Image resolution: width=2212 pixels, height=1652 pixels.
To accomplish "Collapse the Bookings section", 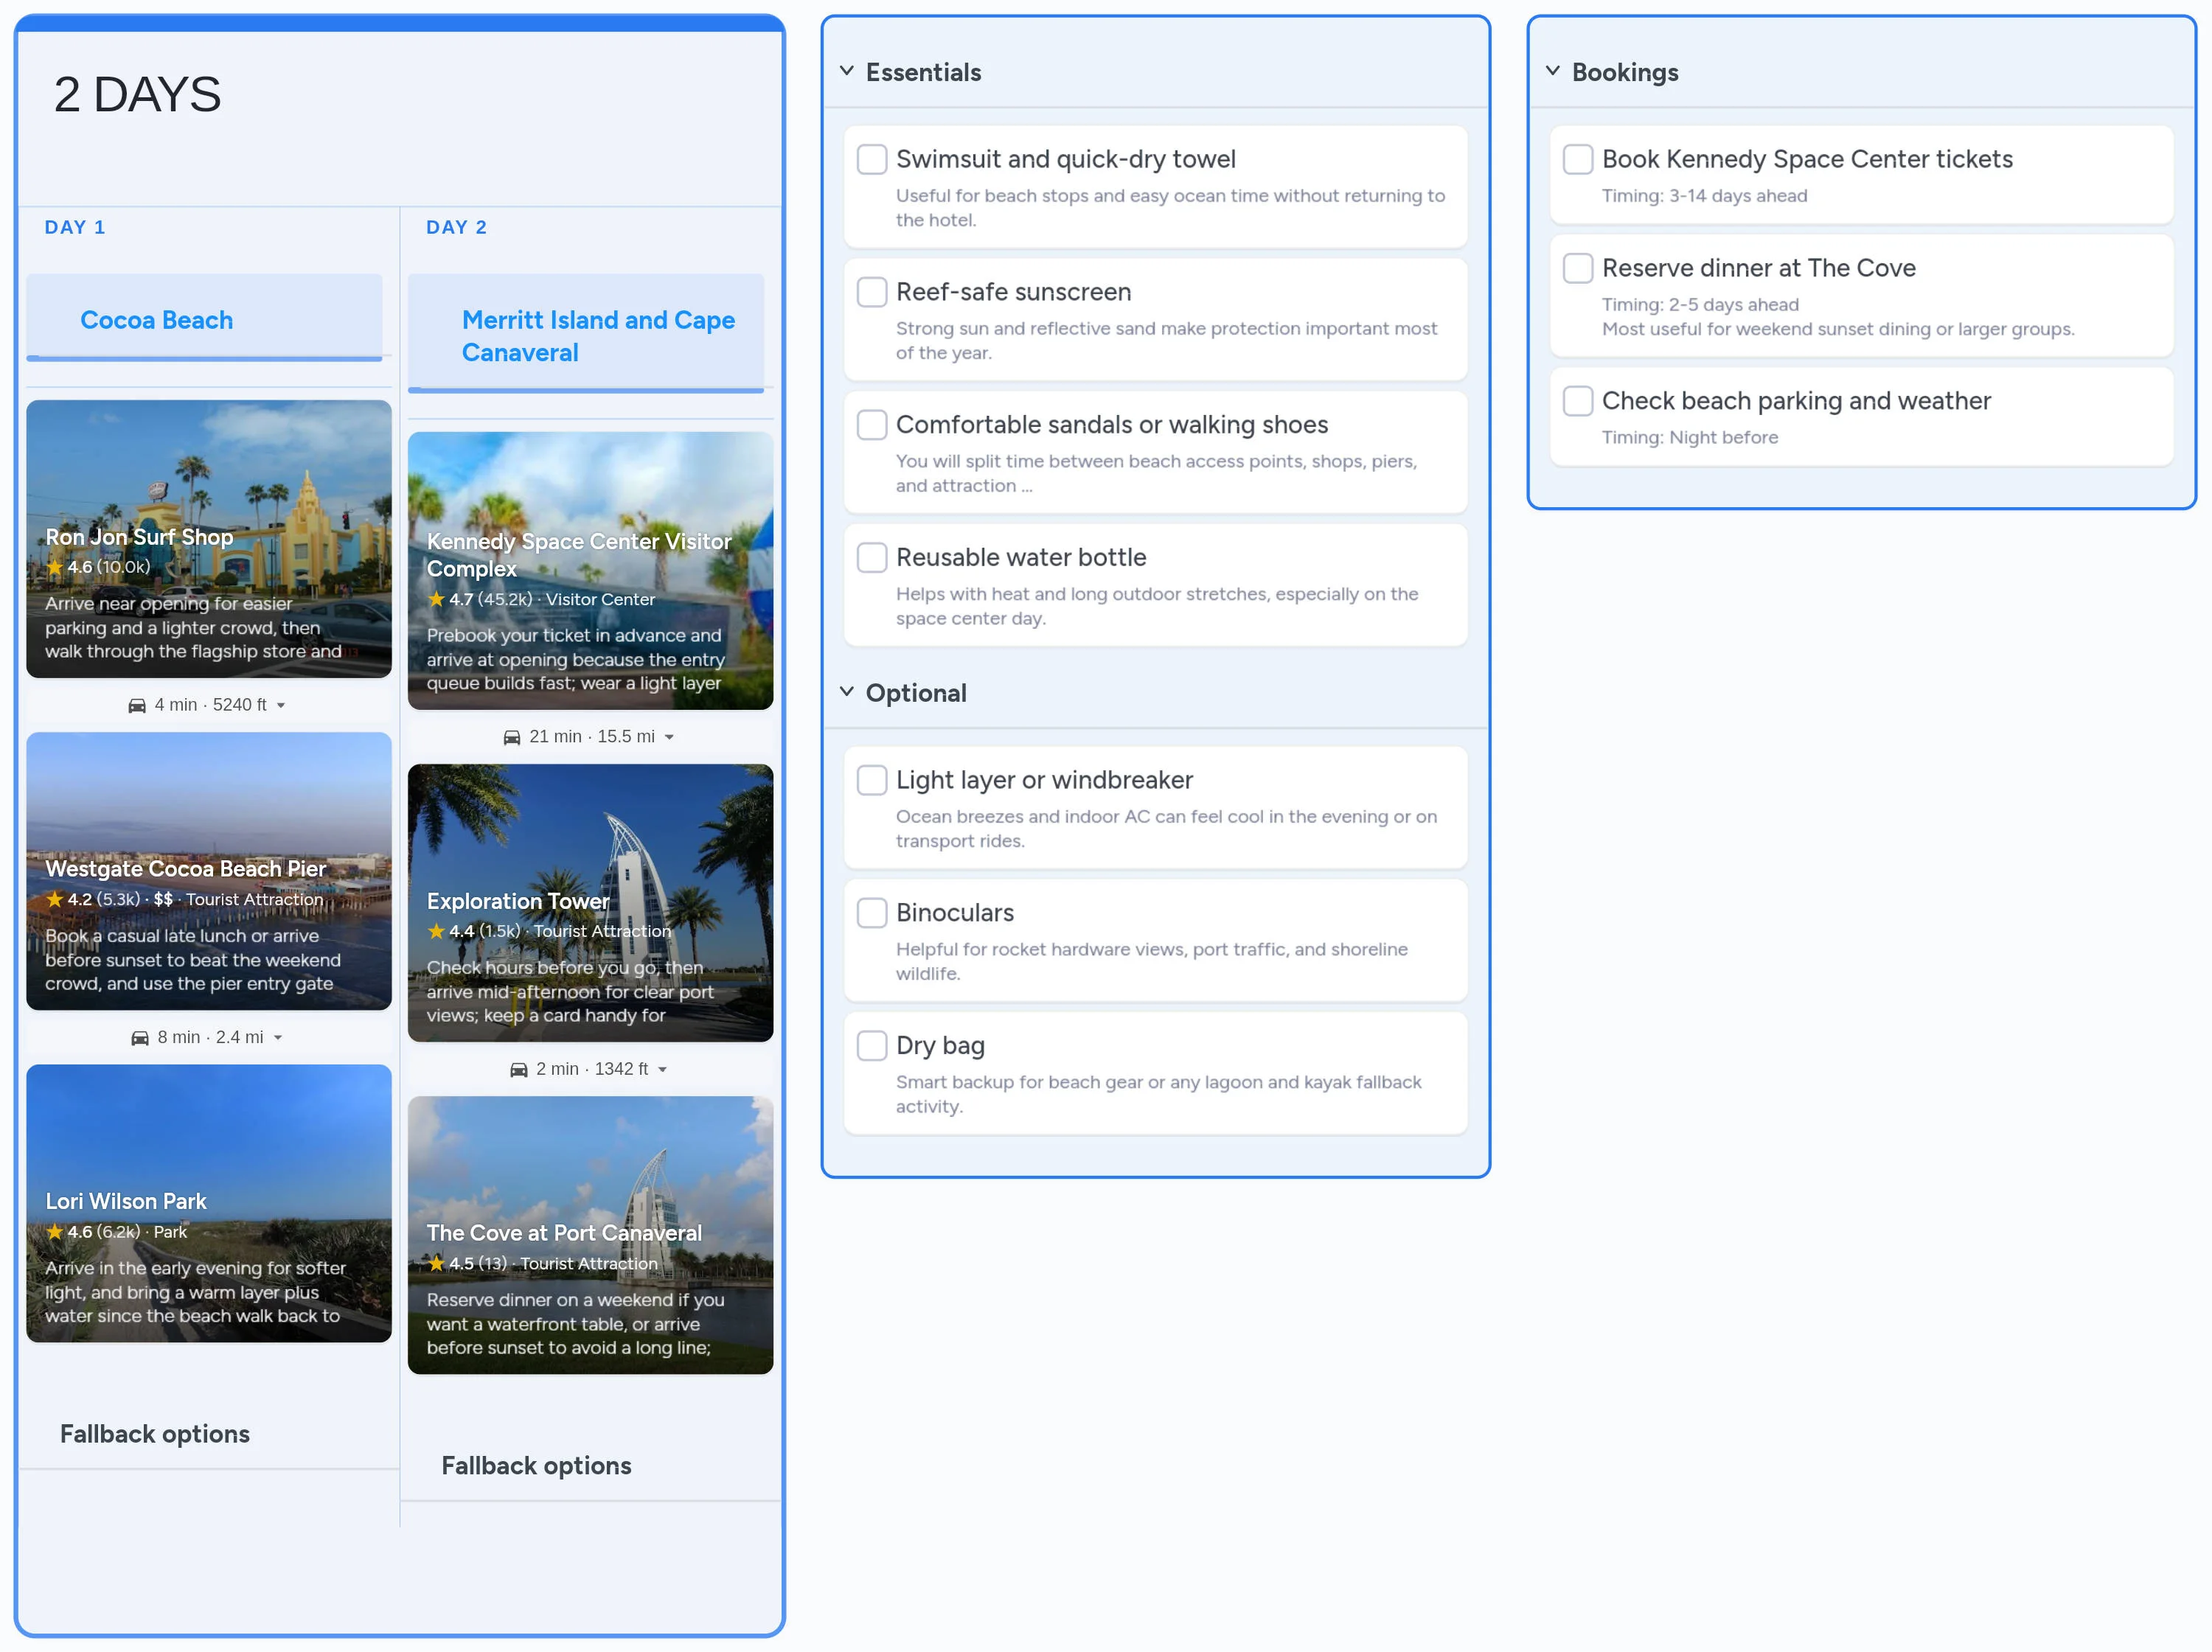I will pos(1552,71).
